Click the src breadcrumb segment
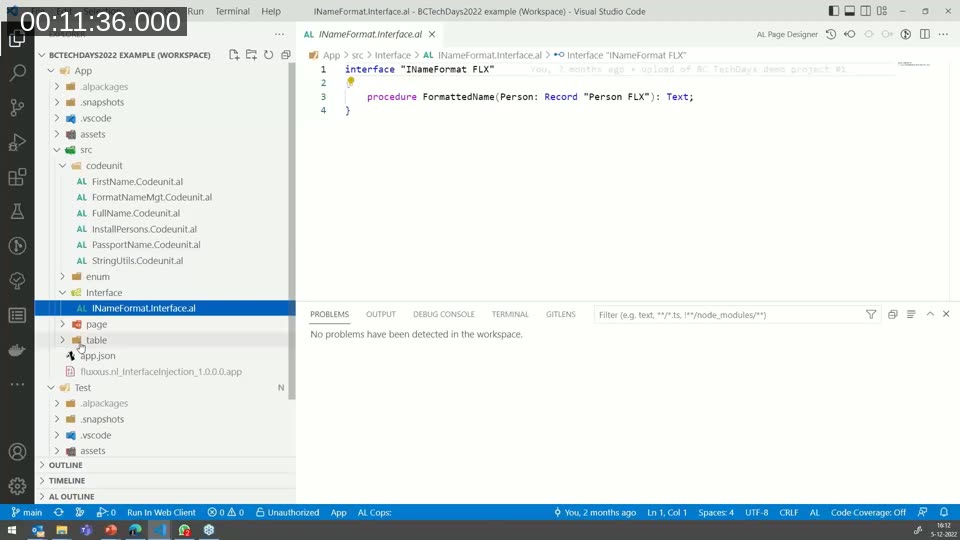Viewport: 960px width, 540px height. click(357, 55)
